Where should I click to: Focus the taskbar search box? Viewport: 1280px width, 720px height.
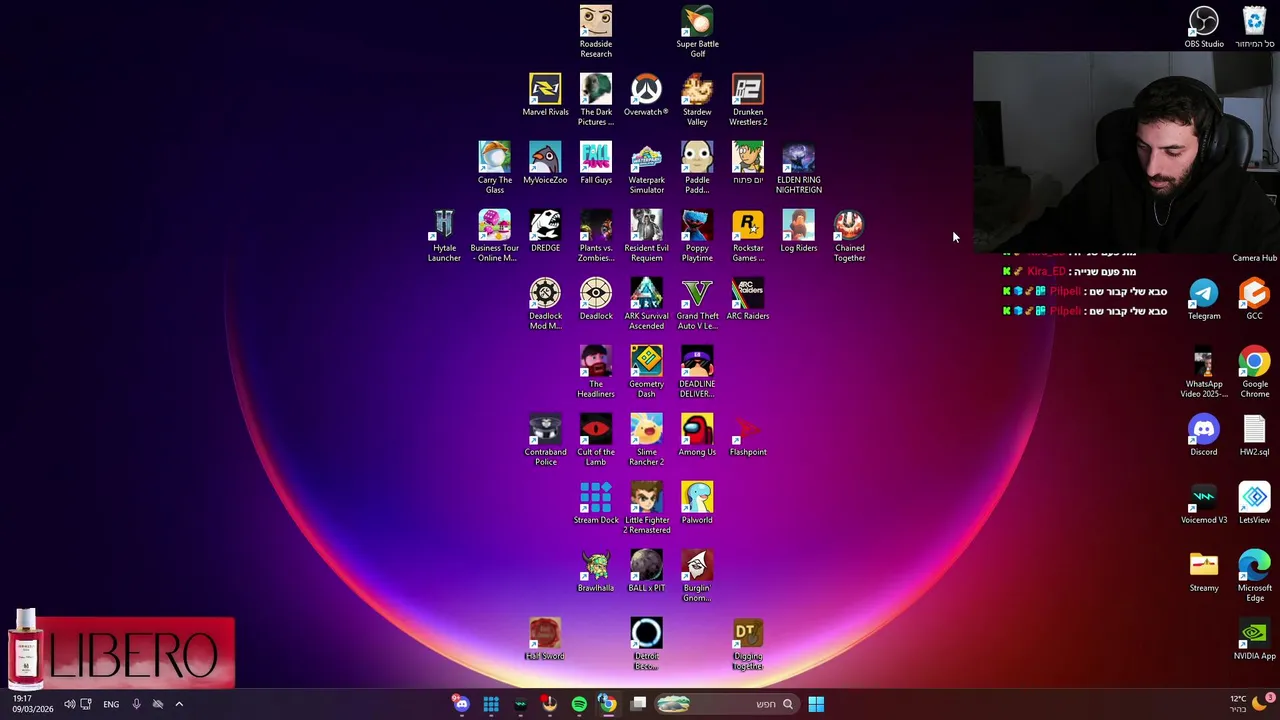(x=726, y=704)
